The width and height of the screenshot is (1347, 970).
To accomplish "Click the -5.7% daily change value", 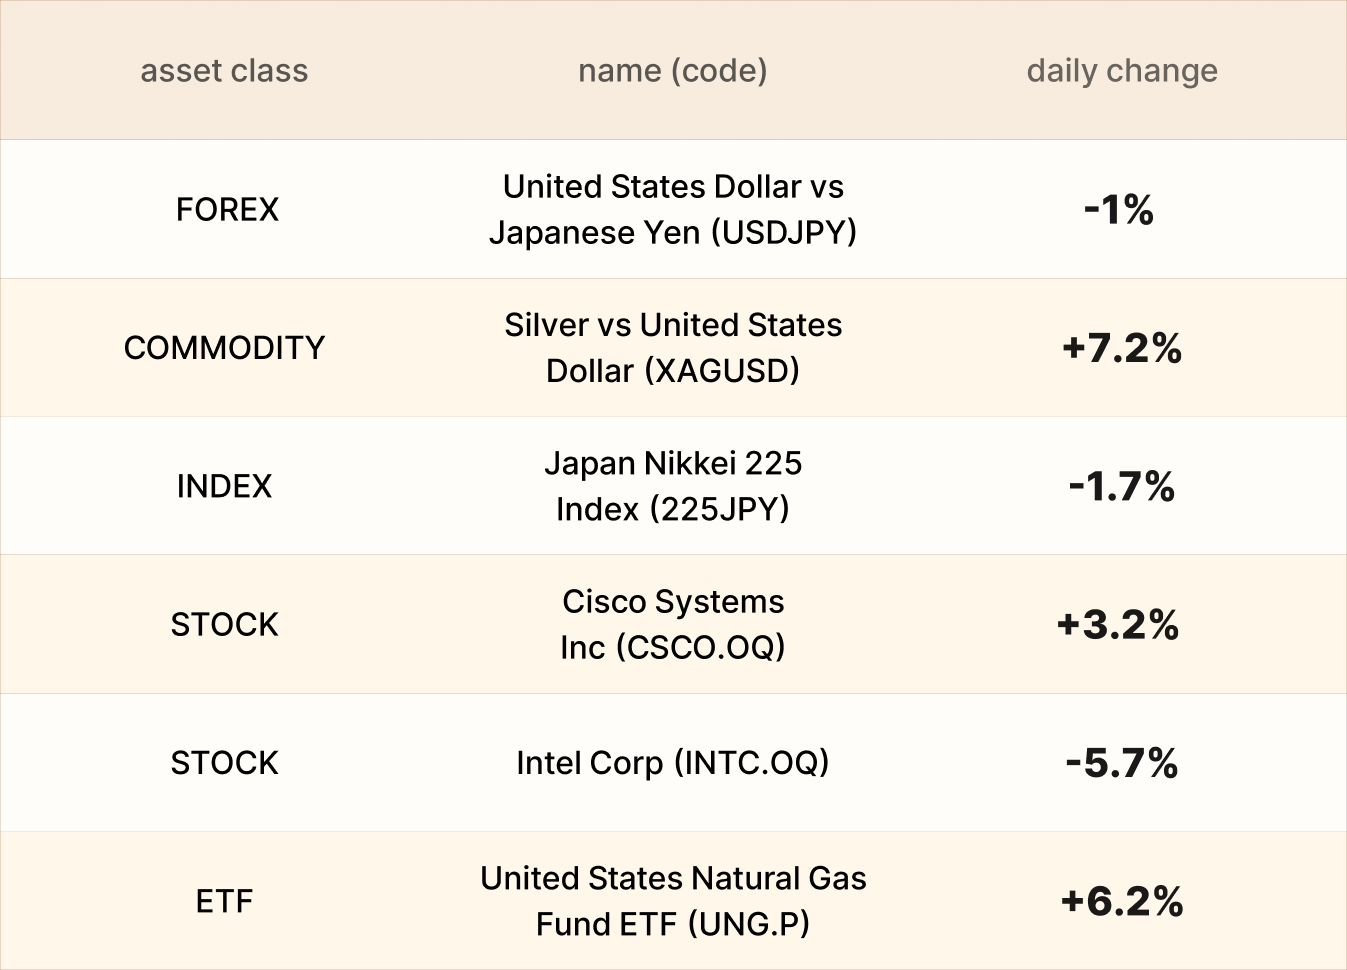I will pos(1121,763).
